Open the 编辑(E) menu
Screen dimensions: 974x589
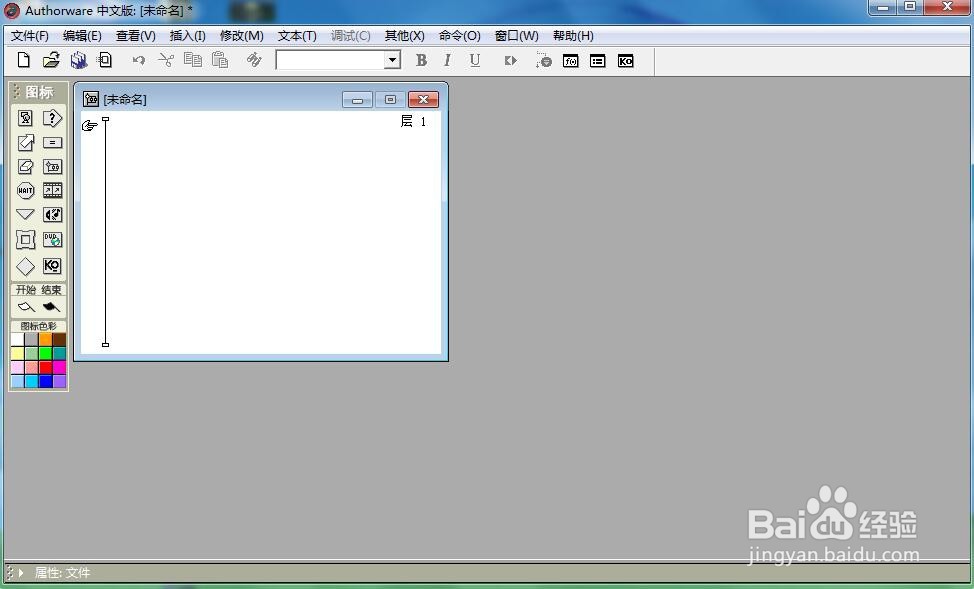coord(82,36)
